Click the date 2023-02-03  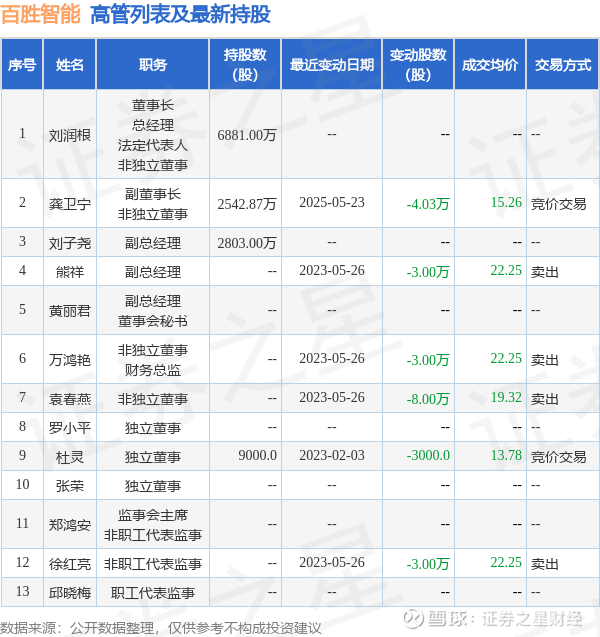pos(332,455)
